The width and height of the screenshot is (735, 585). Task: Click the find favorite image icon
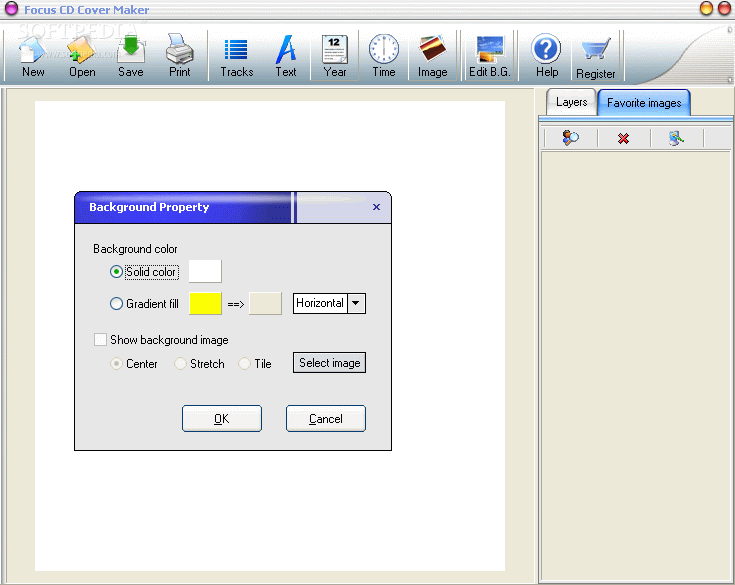coord(570,138)
